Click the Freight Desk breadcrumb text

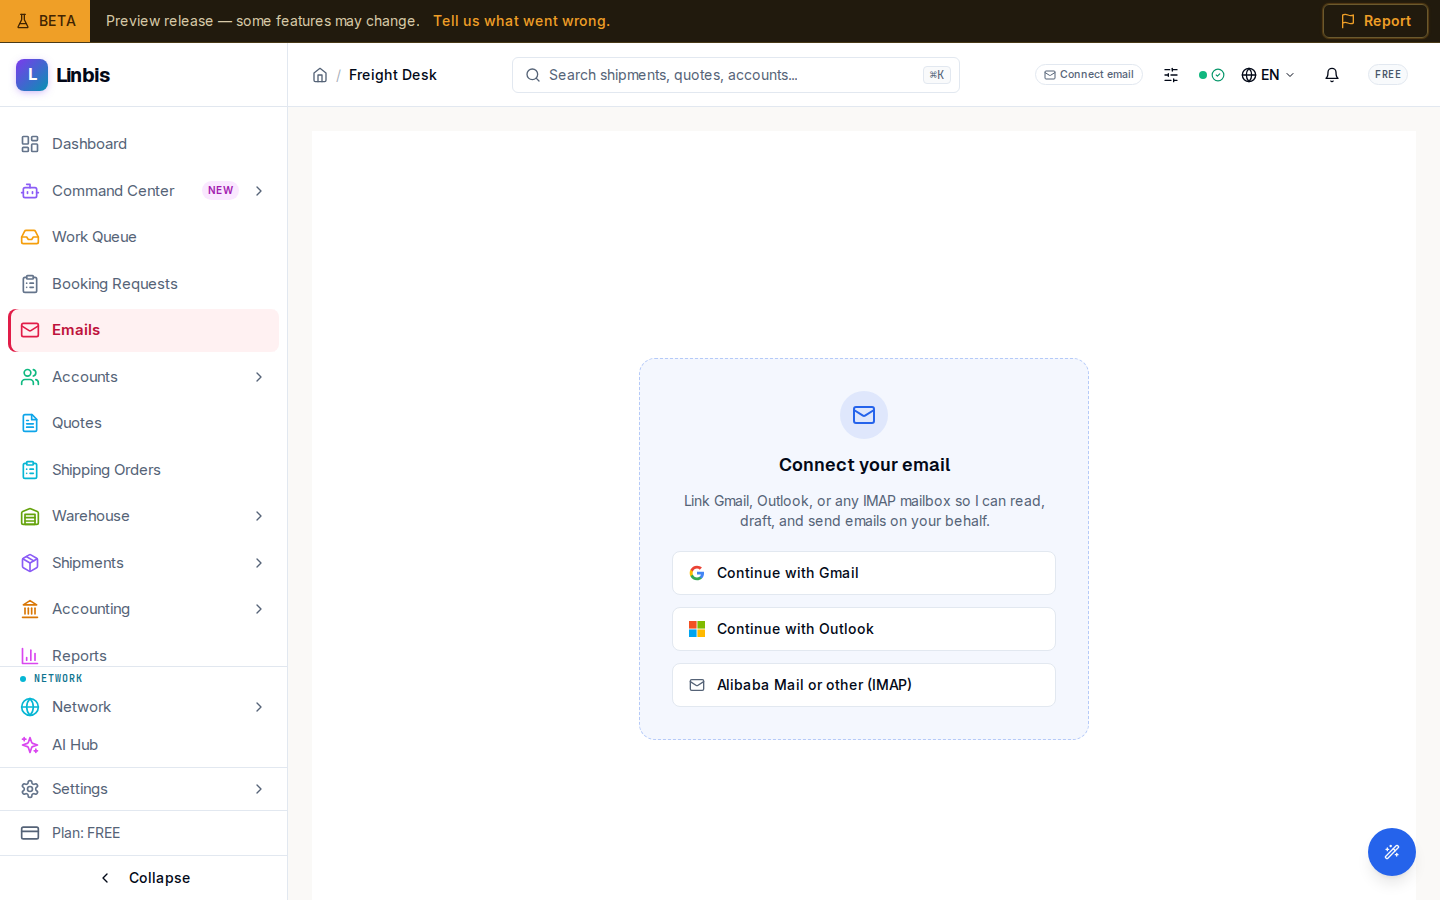(393, 75)
